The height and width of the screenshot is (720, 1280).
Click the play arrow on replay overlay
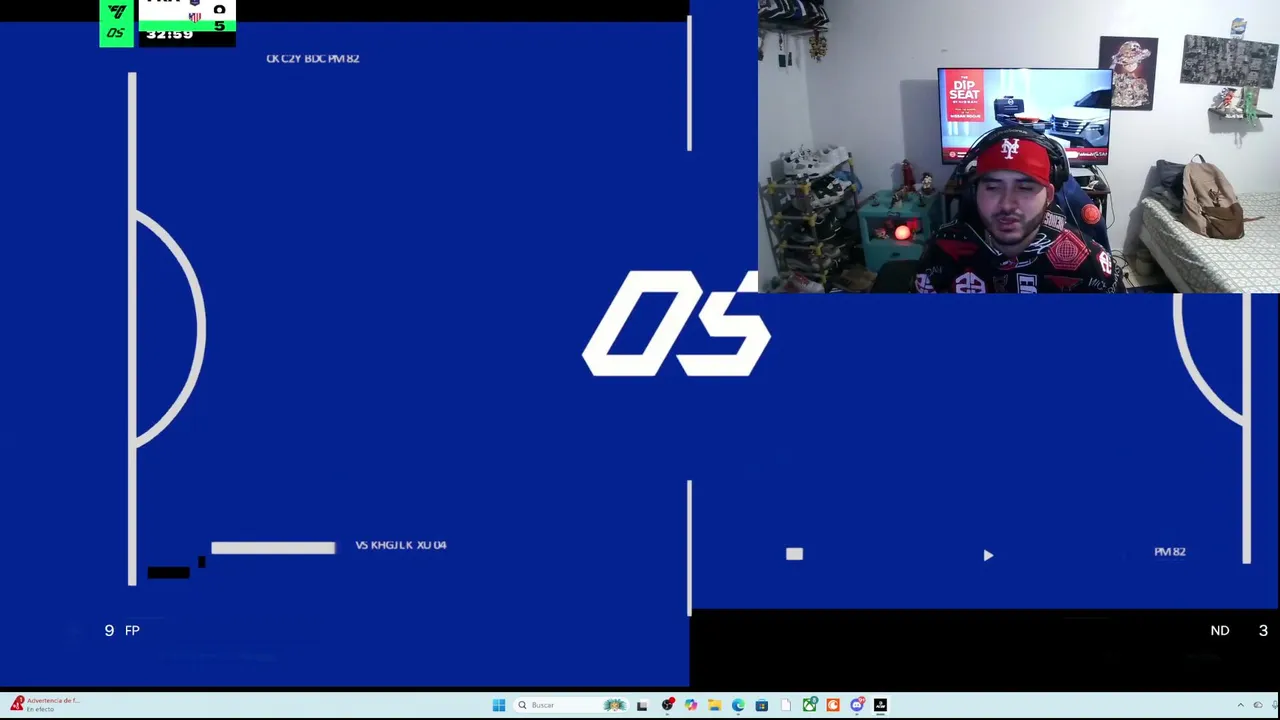[988, 555]
